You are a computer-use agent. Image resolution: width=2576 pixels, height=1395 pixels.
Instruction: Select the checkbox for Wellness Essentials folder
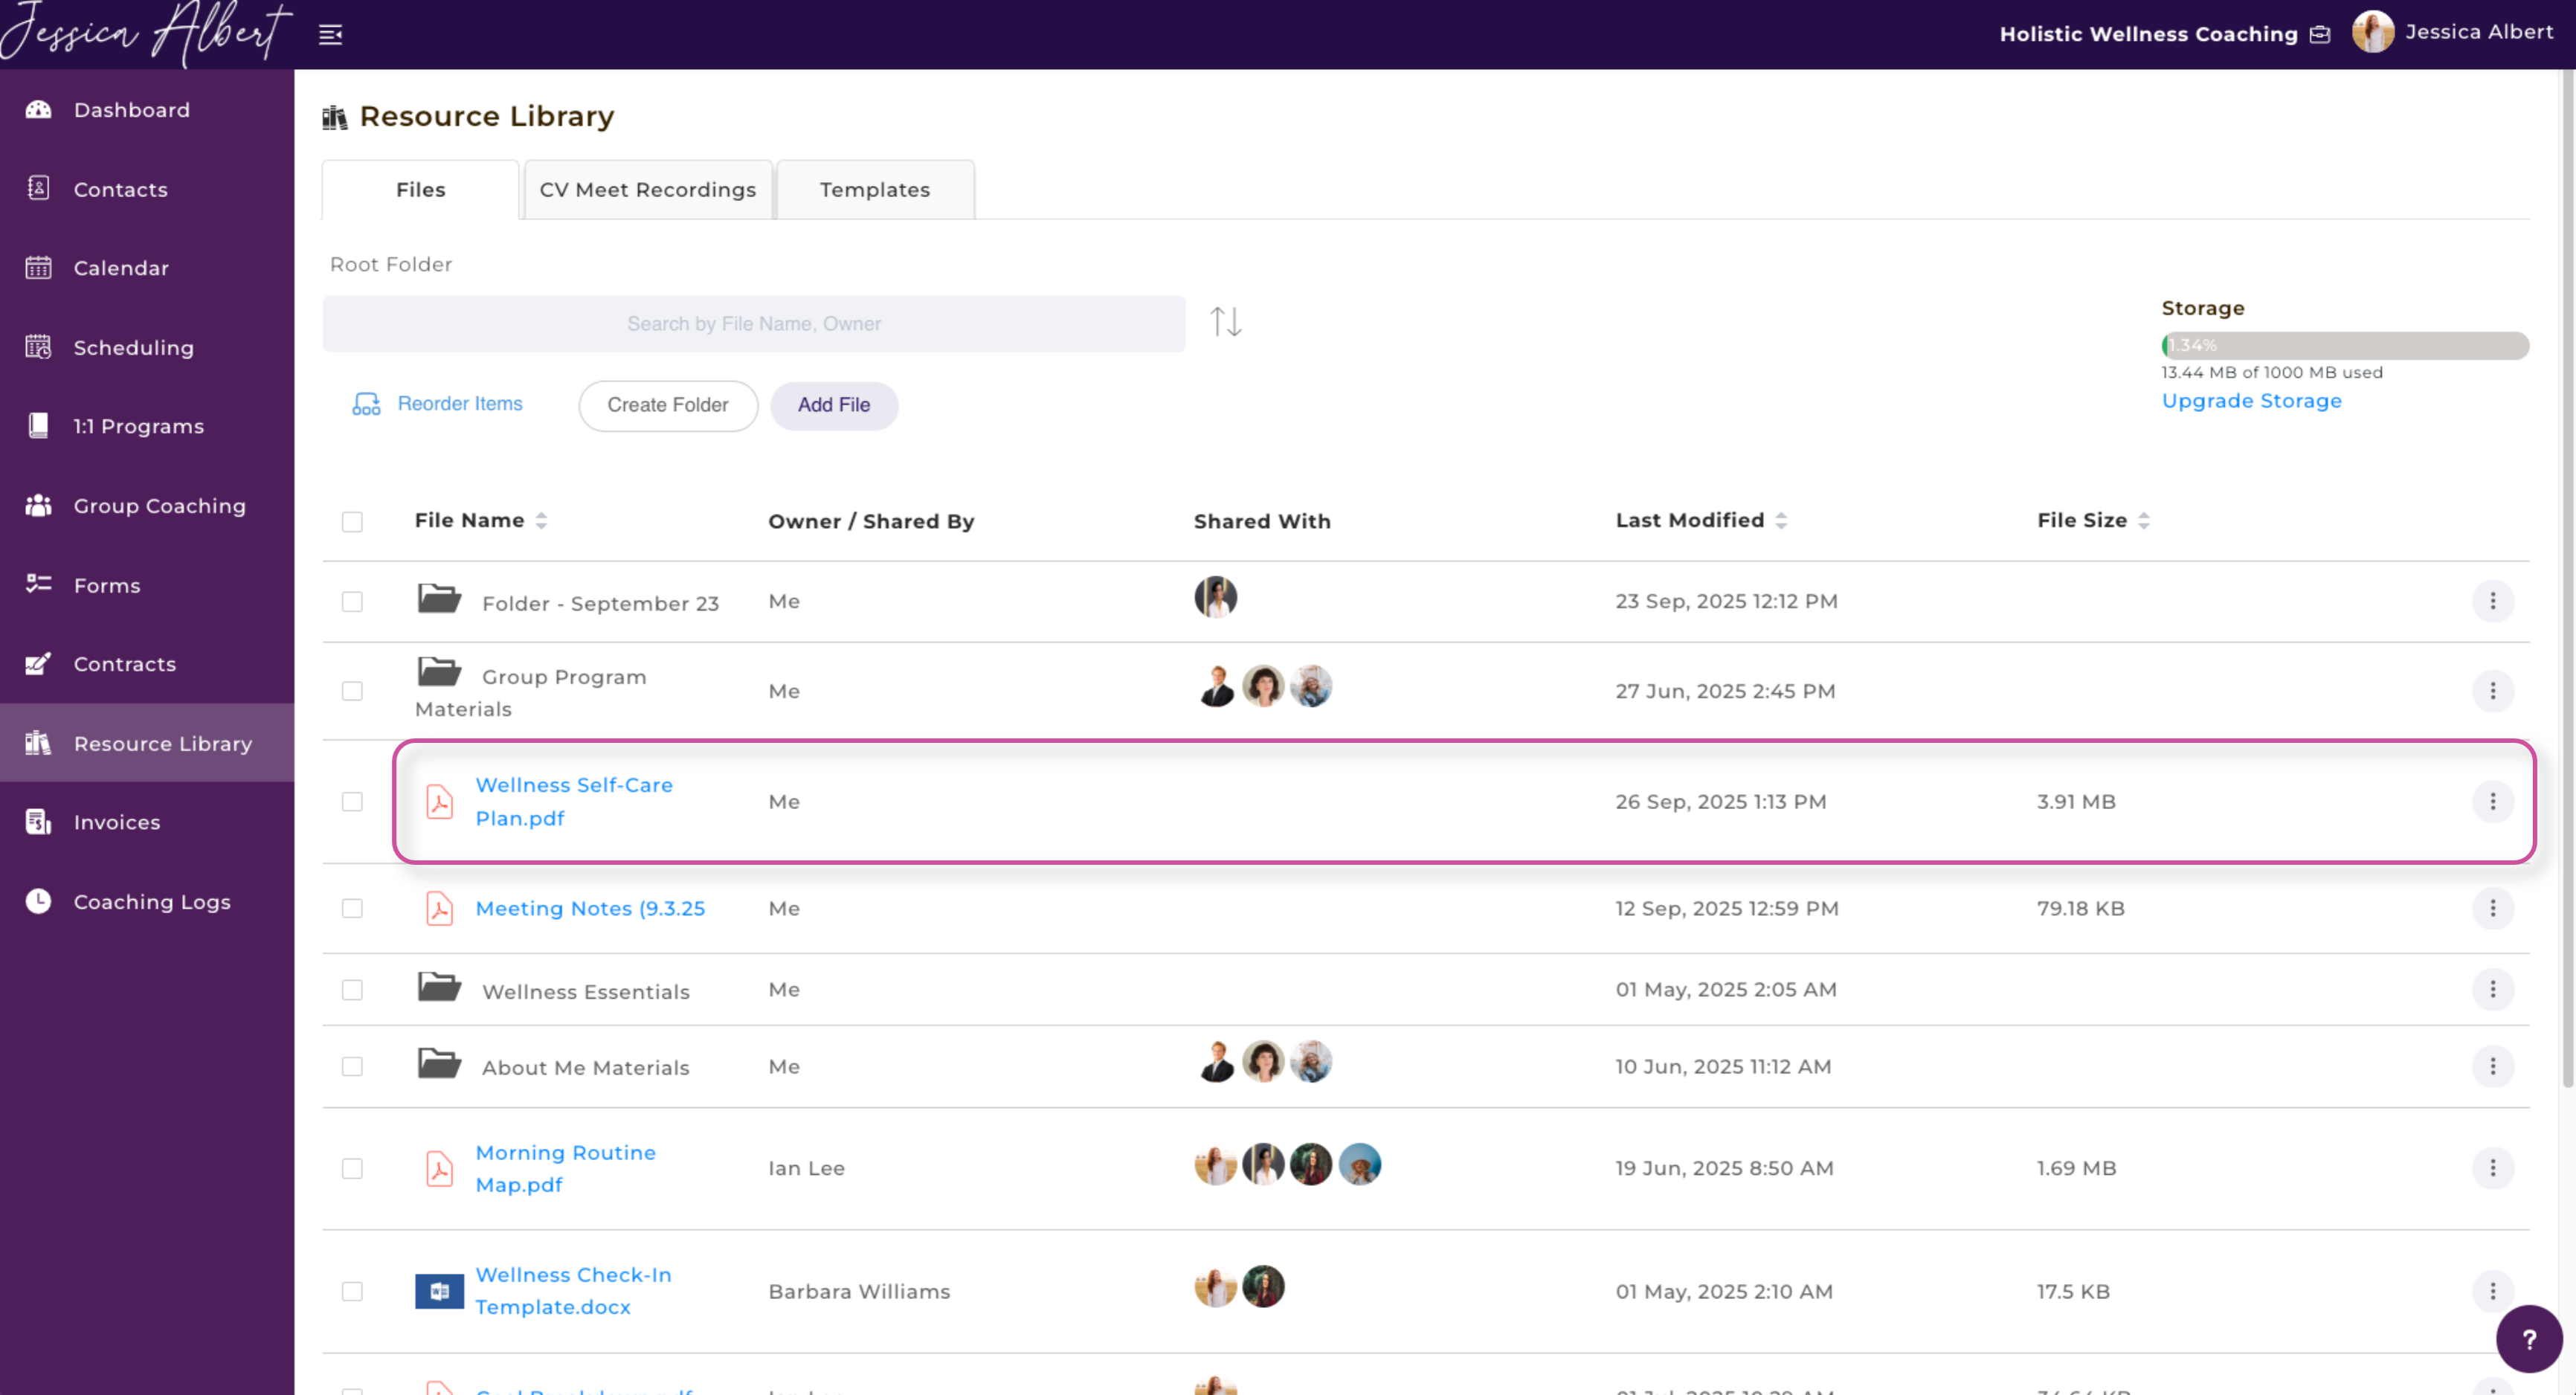[x=352, y=990]
